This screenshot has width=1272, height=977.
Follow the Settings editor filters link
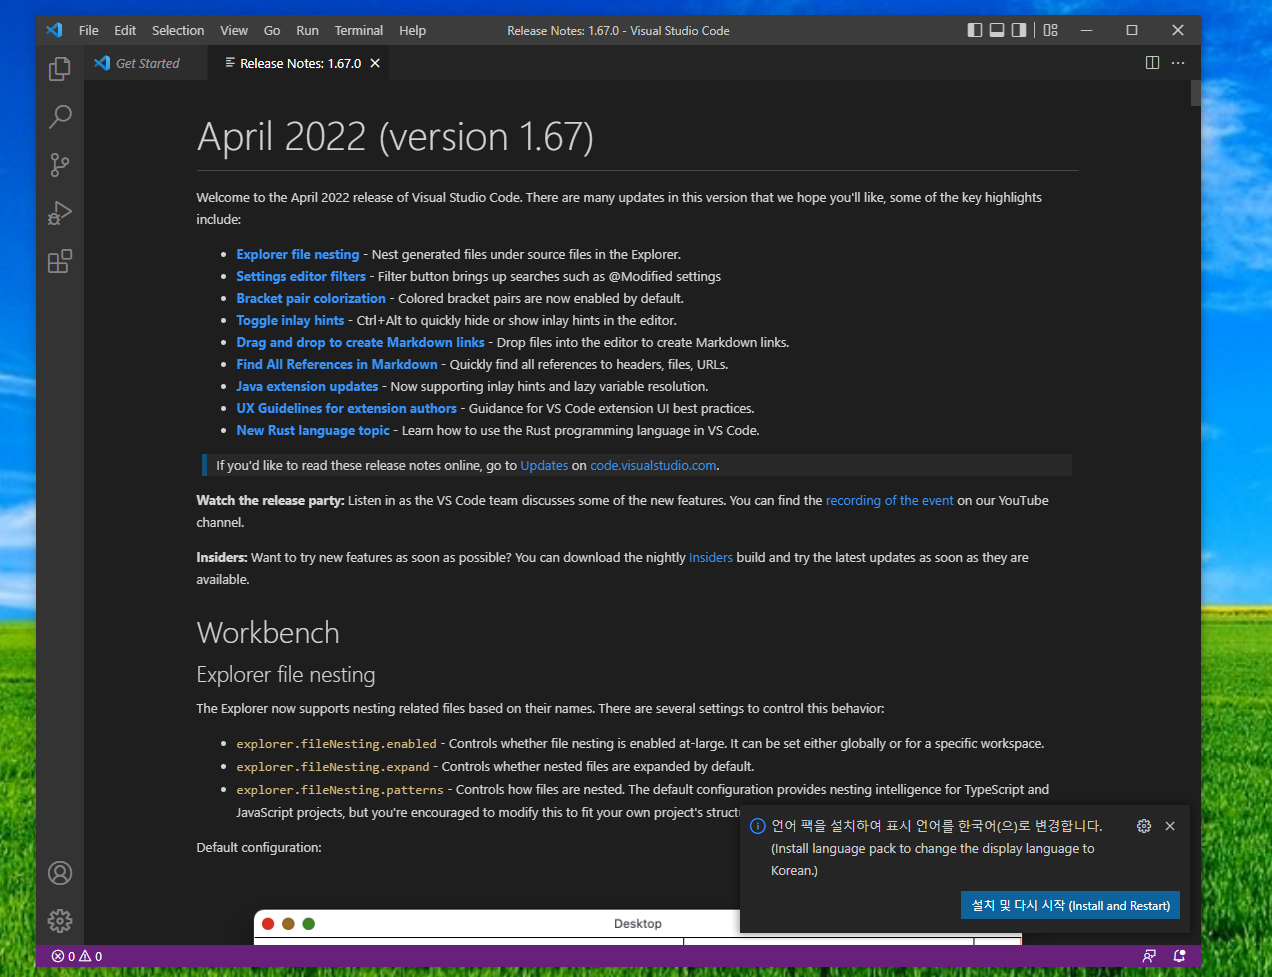click(301, 276)
